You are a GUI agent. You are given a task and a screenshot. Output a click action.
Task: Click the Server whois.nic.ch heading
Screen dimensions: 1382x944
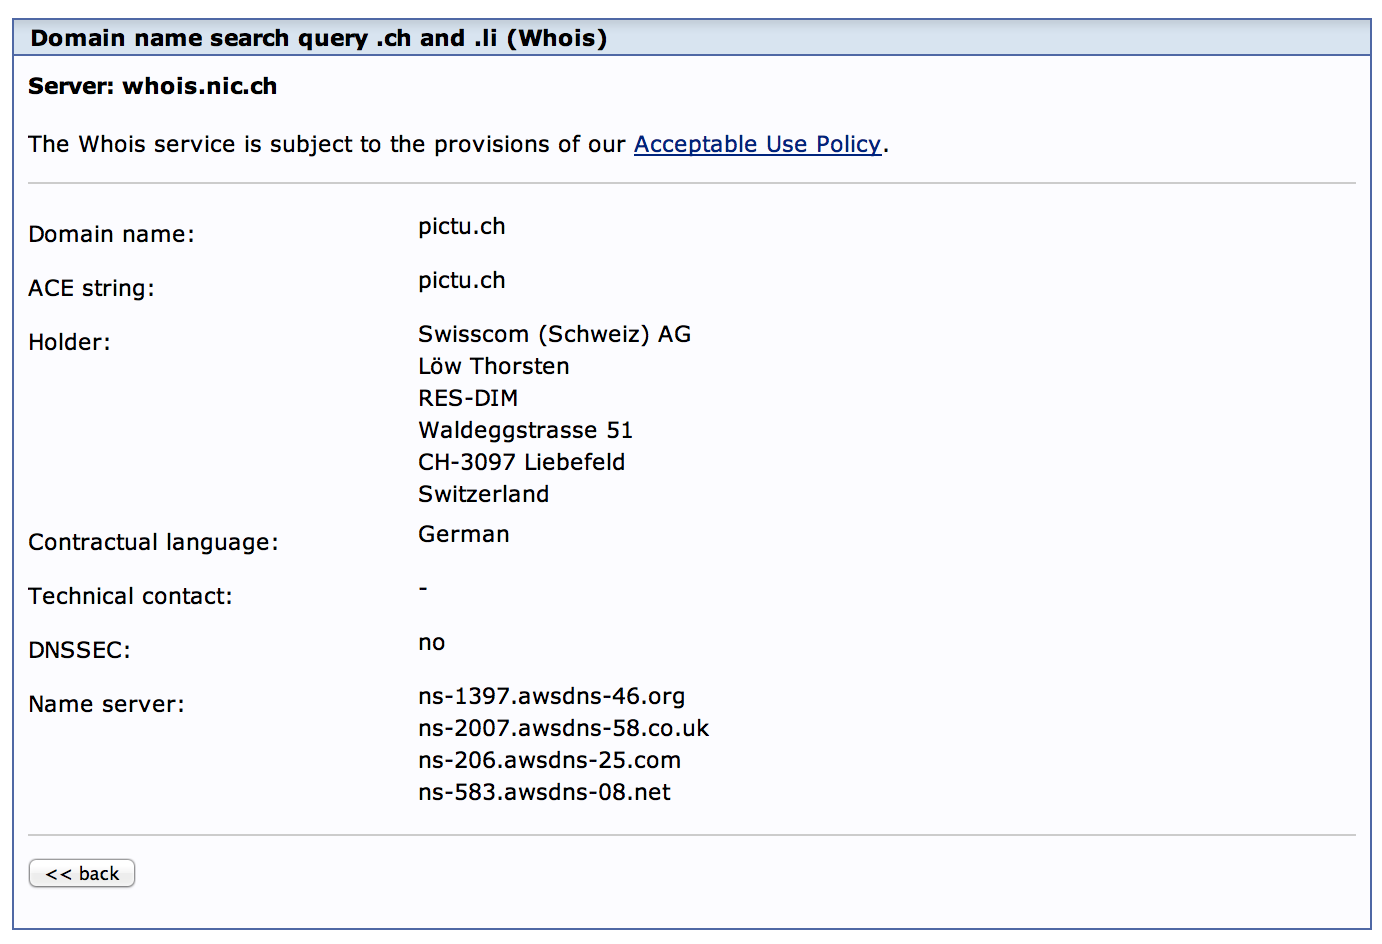coord(153,86)
